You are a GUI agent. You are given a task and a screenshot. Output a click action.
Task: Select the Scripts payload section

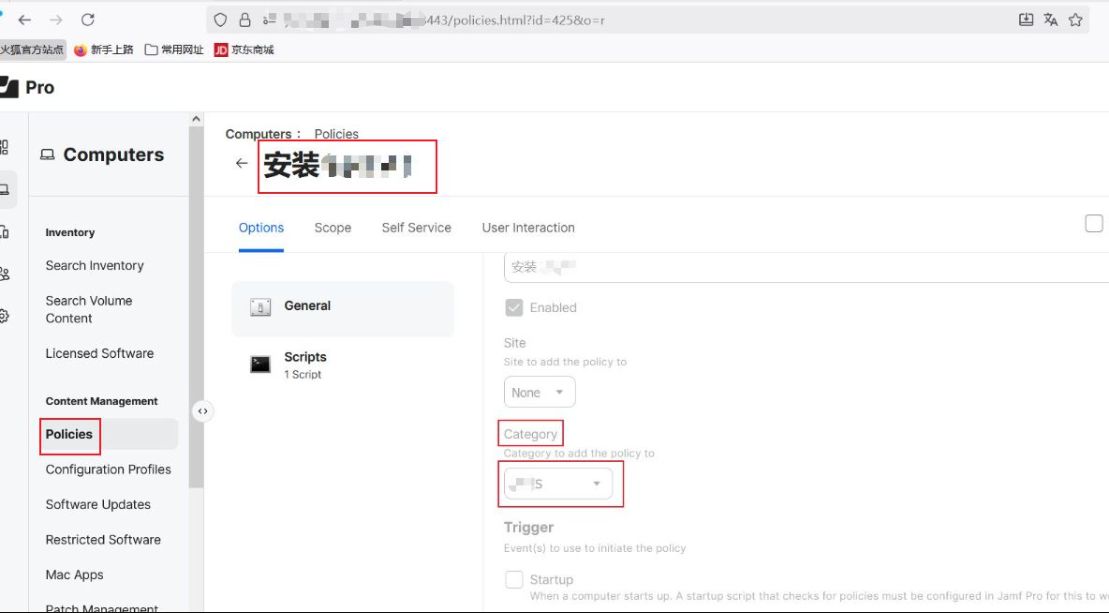(x=304, y=364)
